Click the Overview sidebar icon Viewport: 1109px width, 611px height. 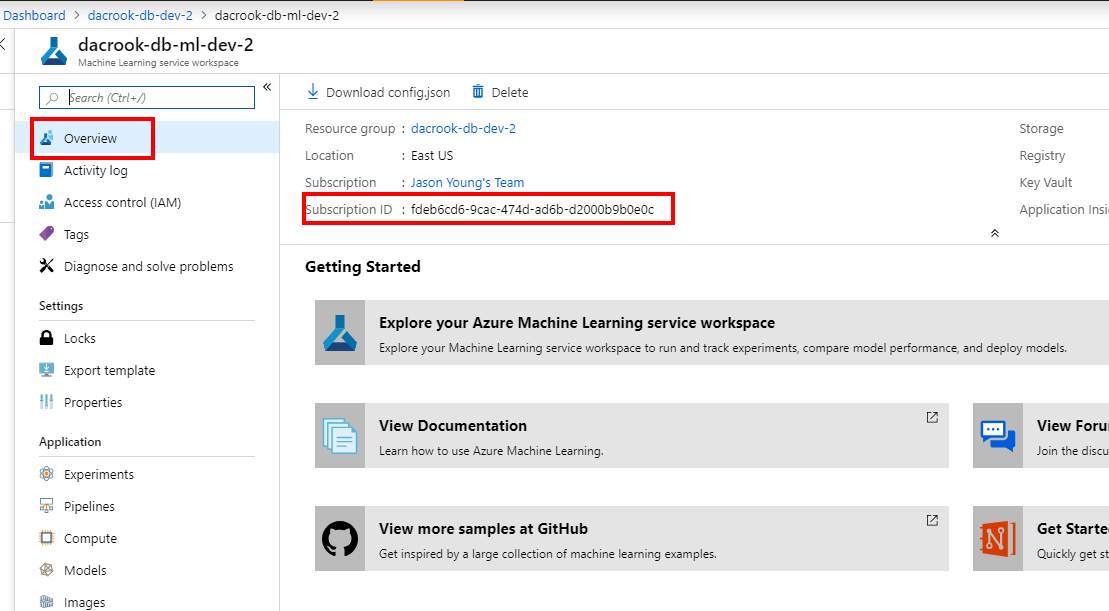(x=47, y=138)
